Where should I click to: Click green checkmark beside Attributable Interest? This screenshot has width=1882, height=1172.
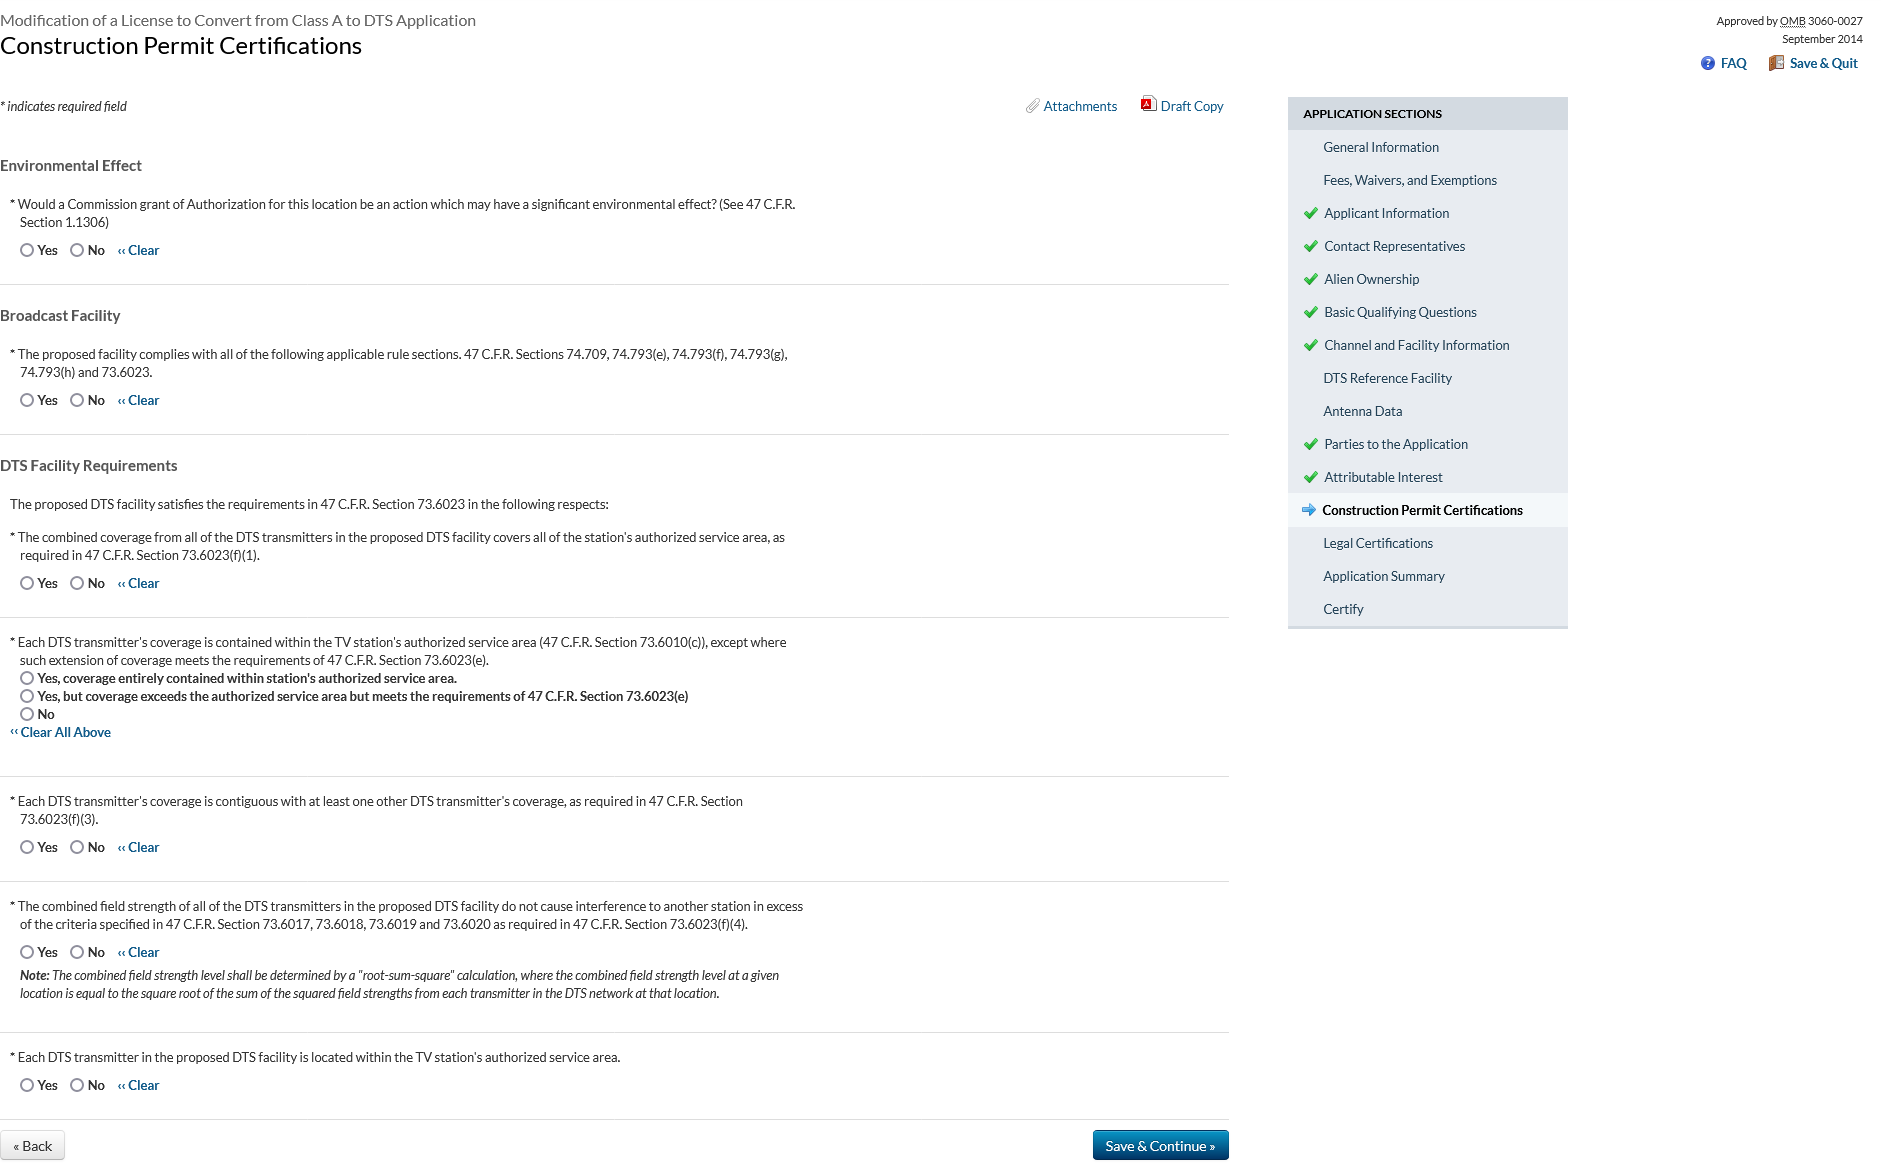click(1310, 477)
